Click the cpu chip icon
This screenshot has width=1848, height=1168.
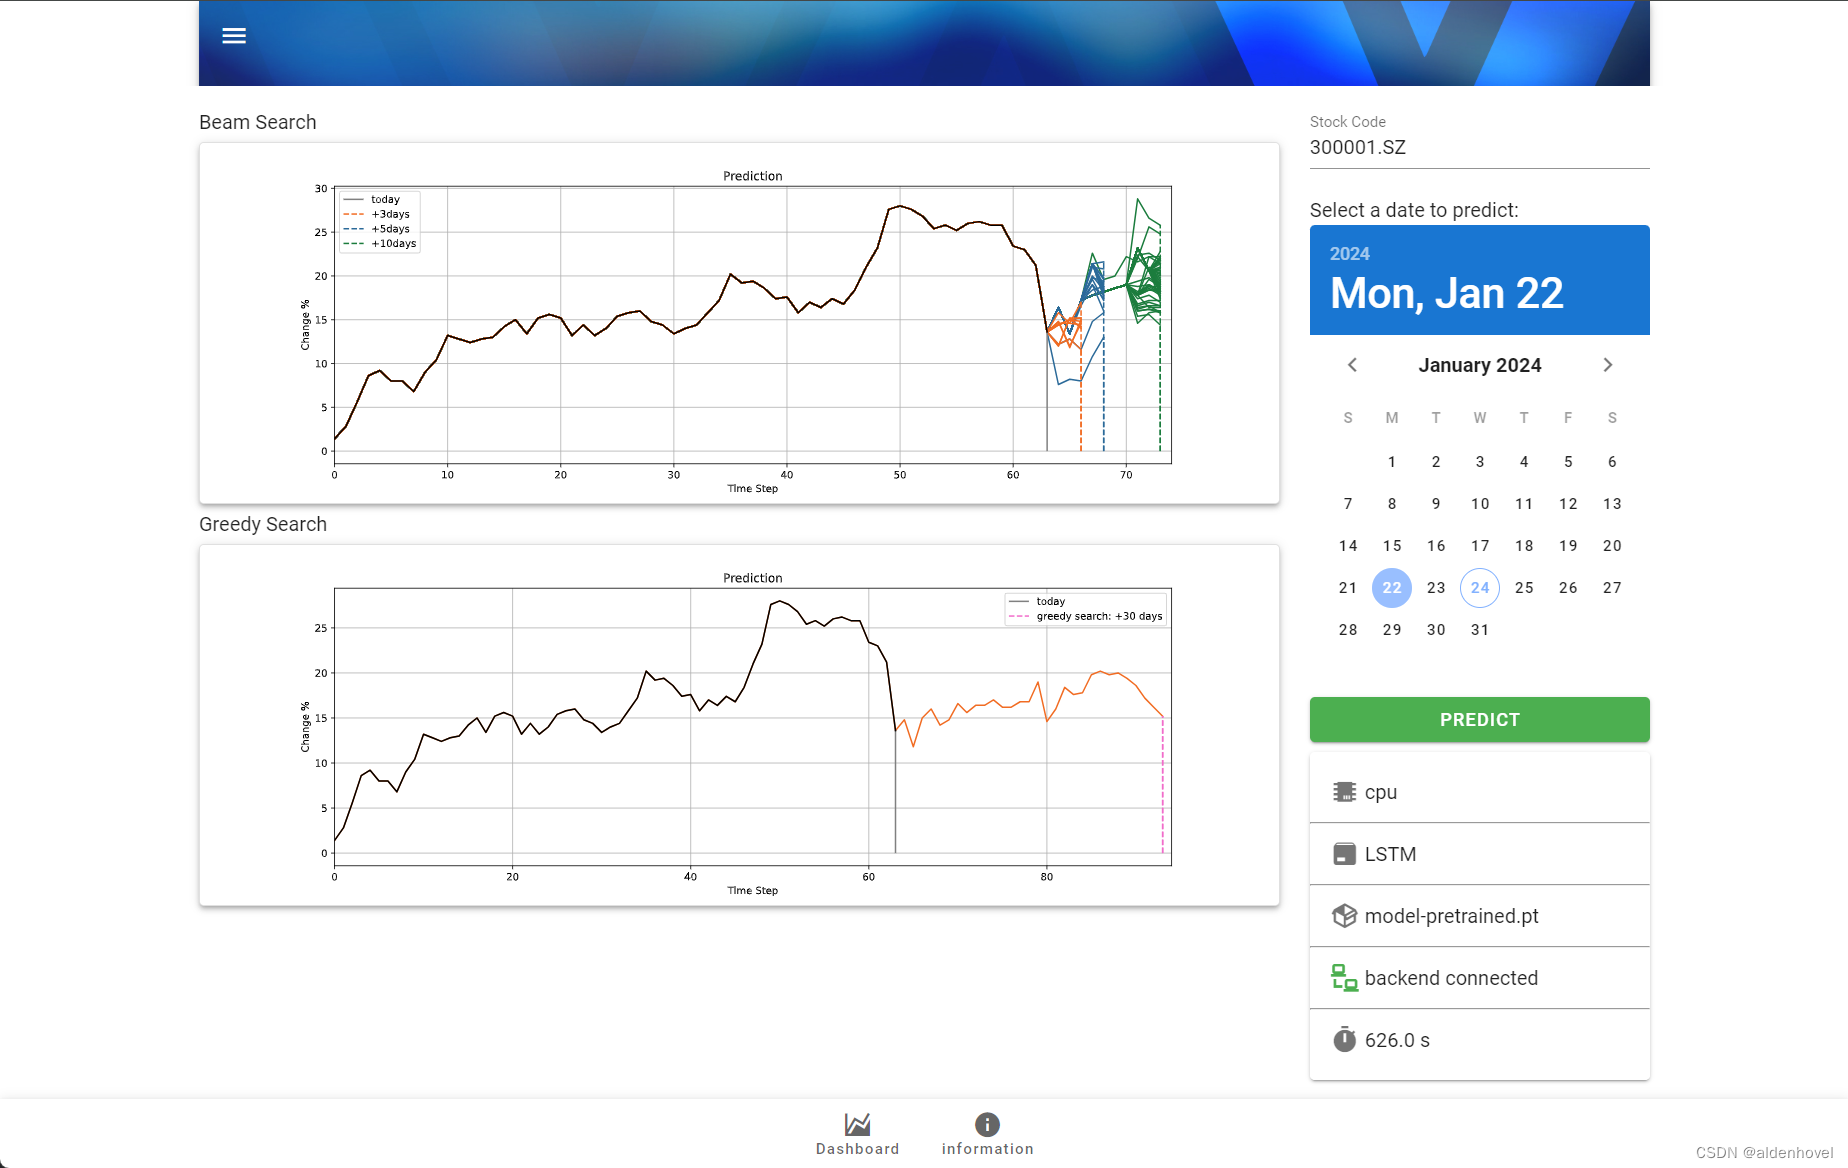(1344, 792)
